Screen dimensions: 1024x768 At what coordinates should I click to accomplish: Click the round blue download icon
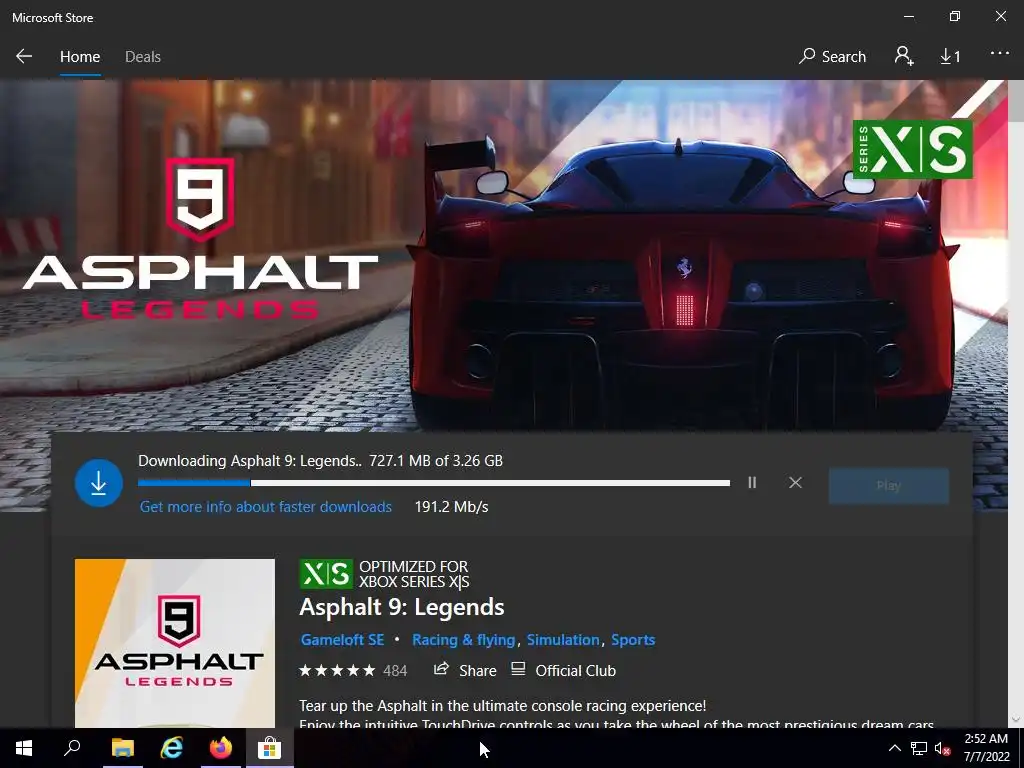99,483
